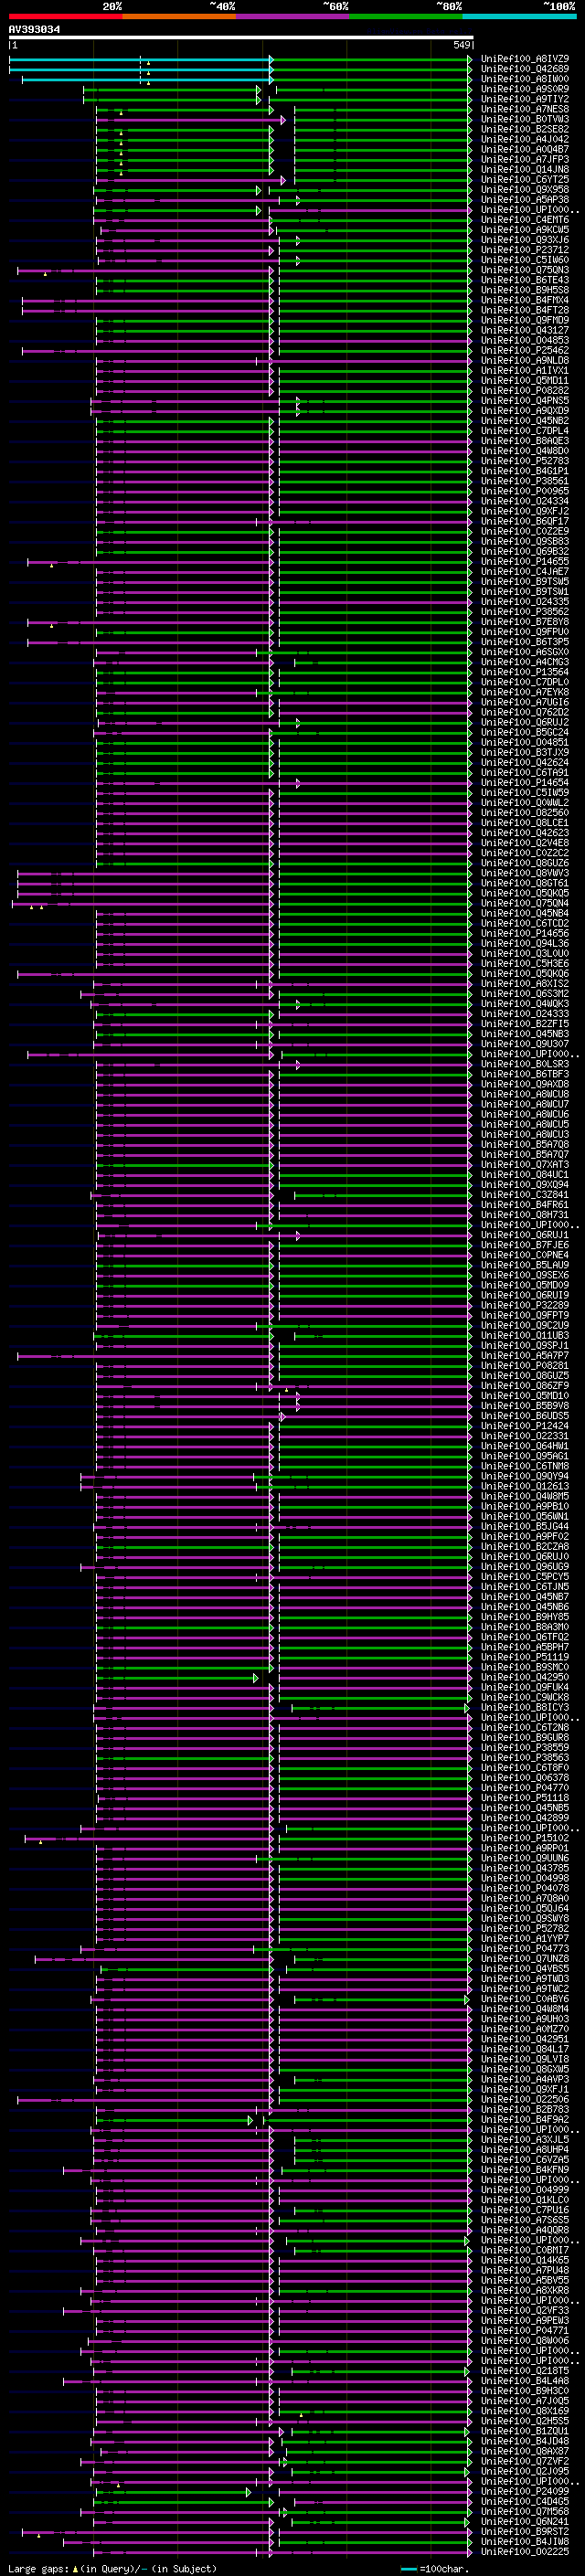Viewport: 585px width, 2576px height.
Task: Open hit UniRef100_A5AP38
Action: (525, 199)
